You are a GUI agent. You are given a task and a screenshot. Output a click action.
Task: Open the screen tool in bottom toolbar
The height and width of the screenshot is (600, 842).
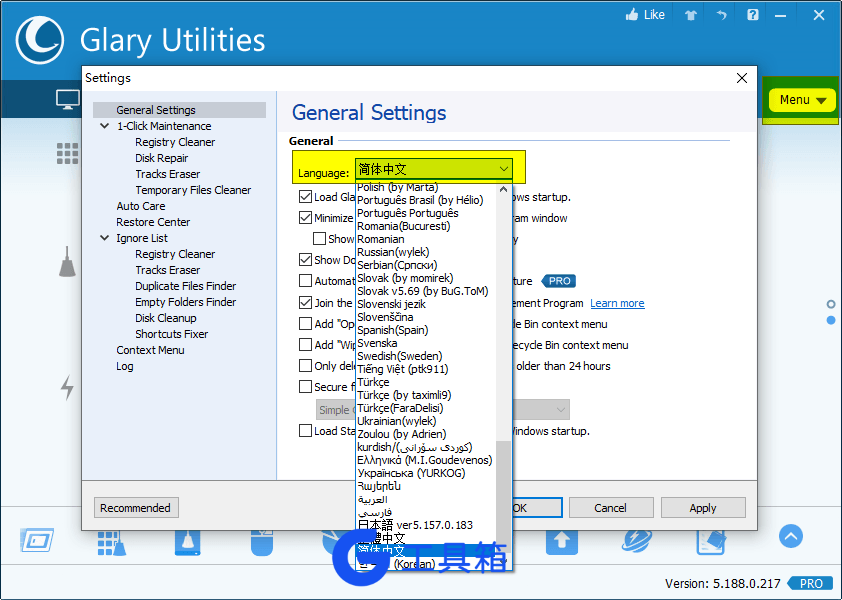coord(37,540)
